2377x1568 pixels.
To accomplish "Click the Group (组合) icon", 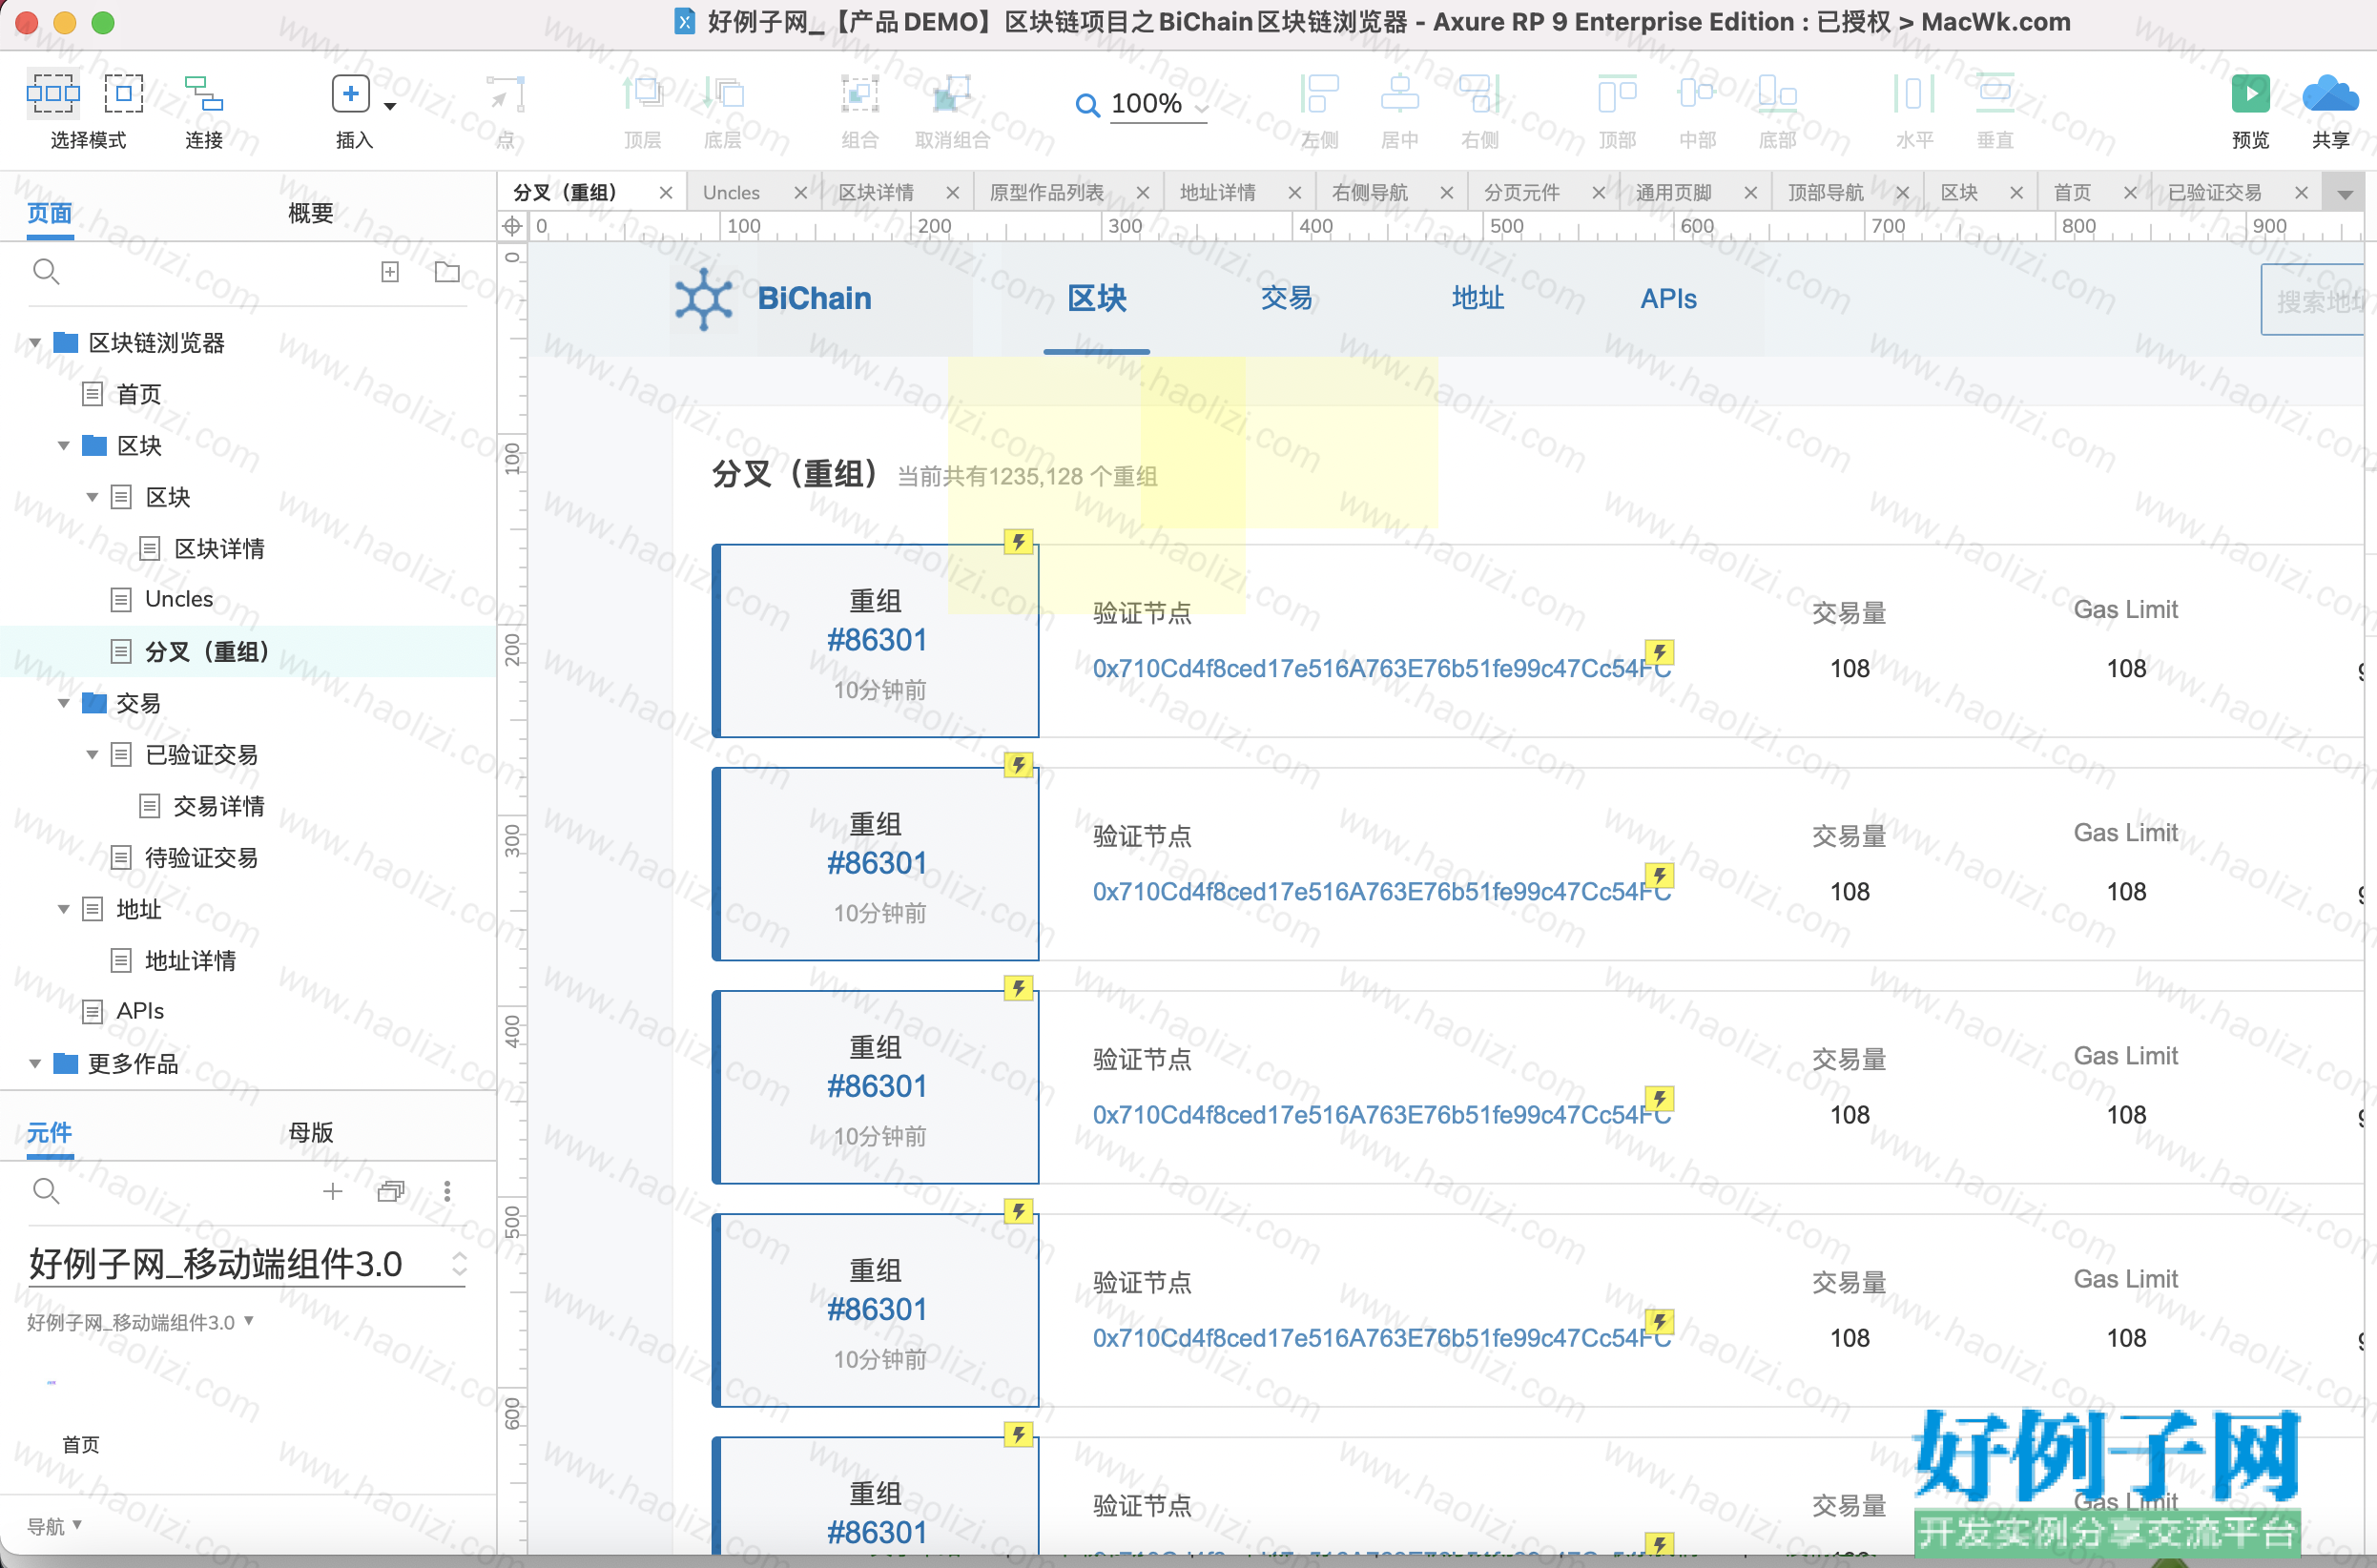I will [859, 94].
